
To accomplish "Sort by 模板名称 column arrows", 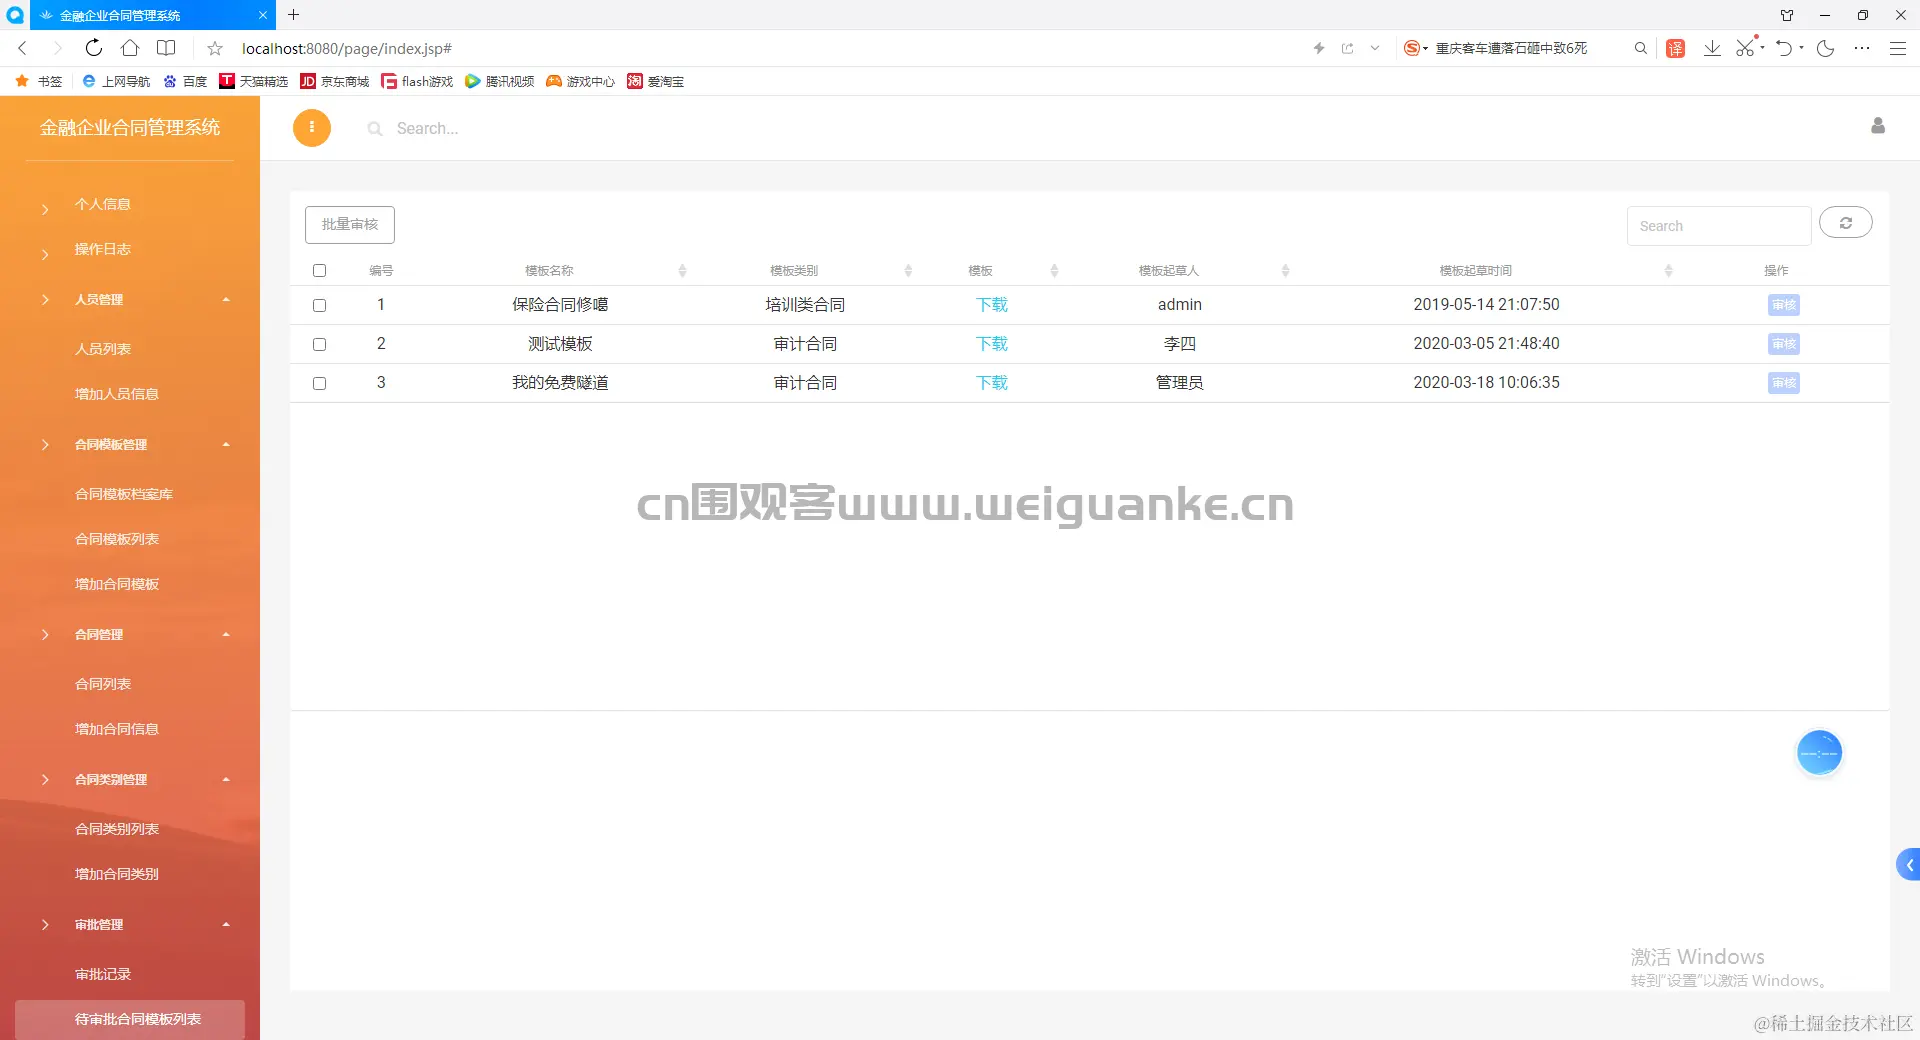I will point(682,270).
